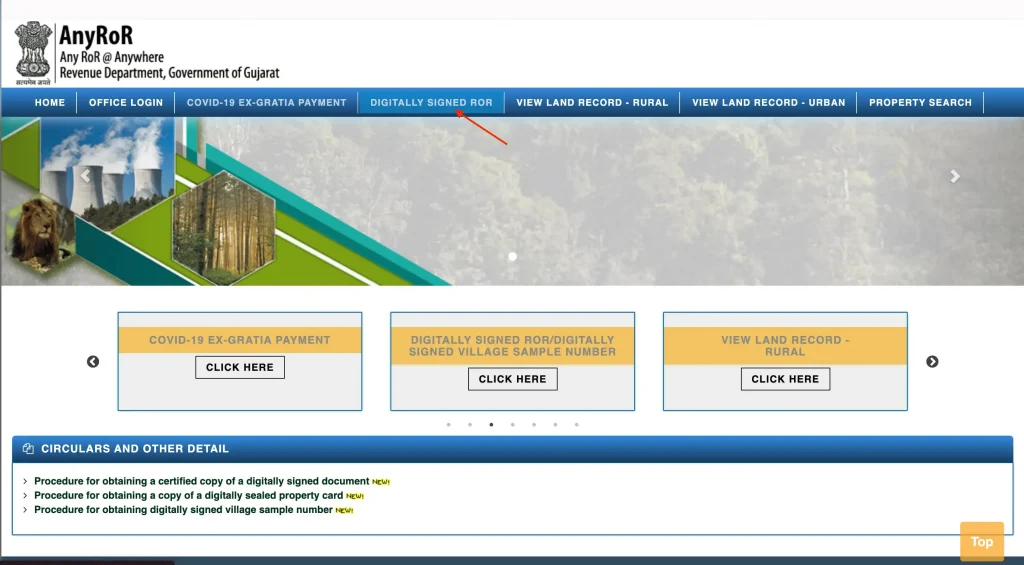Click the Circulars section document icon

tap(28, 449)
